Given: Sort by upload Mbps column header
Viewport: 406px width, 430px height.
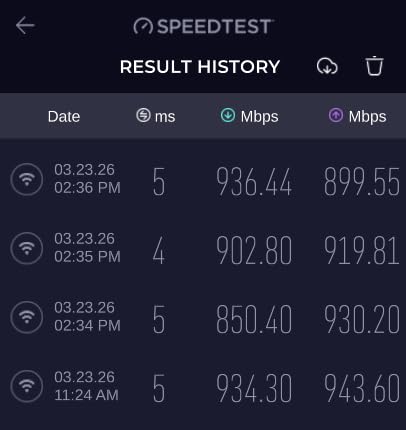Looking at the screenshot, I should pos(357,116).
